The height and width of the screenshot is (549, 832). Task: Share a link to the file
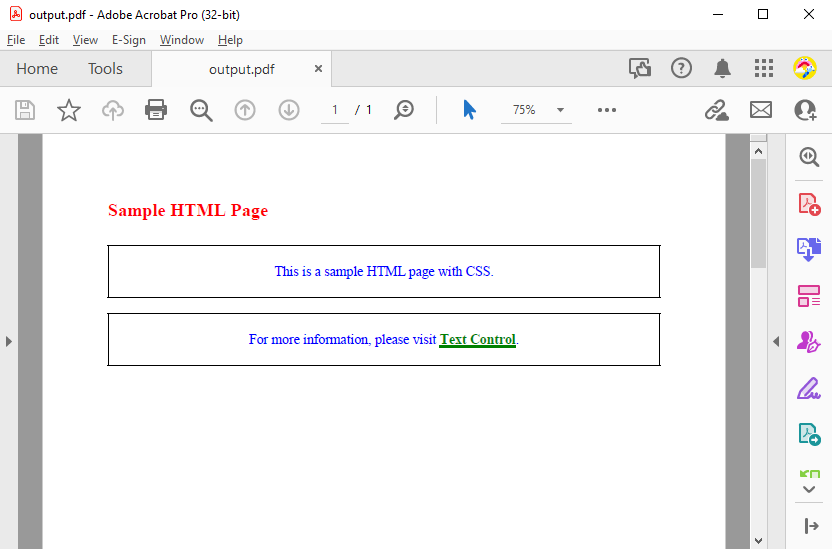(x=716, y=110)
